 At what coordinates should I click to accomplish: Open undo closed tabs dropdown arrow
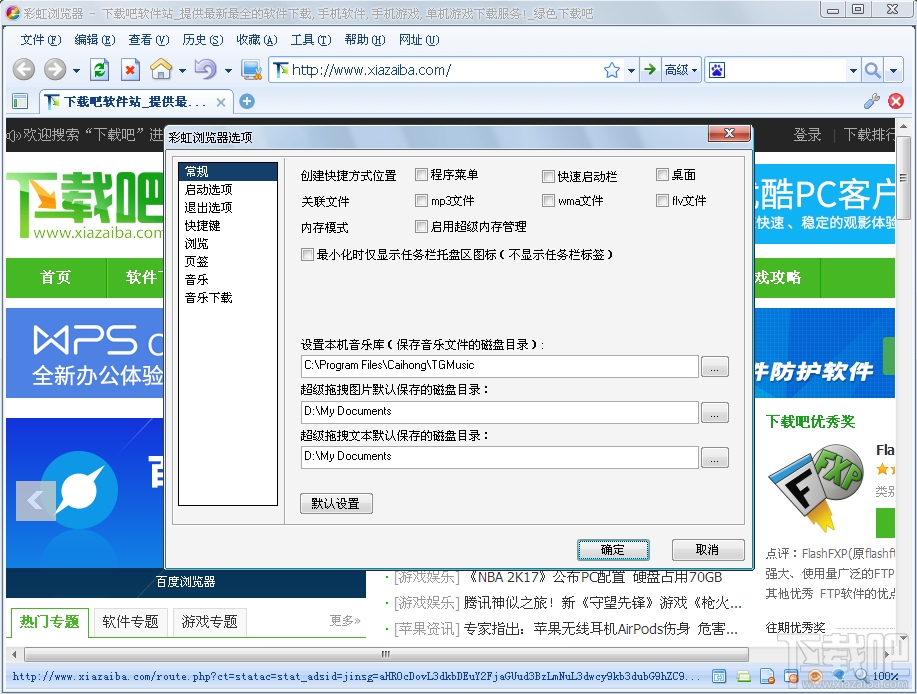(x=228, y=71)
